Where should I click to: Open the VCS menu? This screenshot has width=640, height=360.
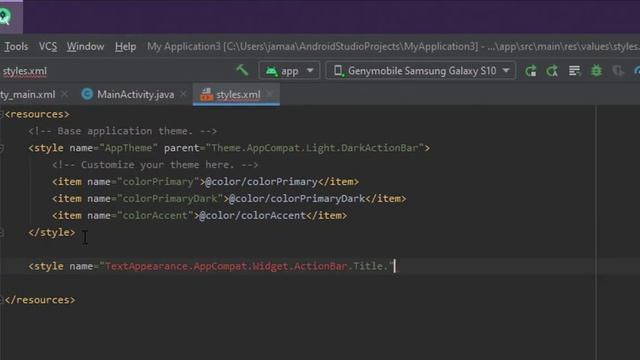click(x=48, y=47)
